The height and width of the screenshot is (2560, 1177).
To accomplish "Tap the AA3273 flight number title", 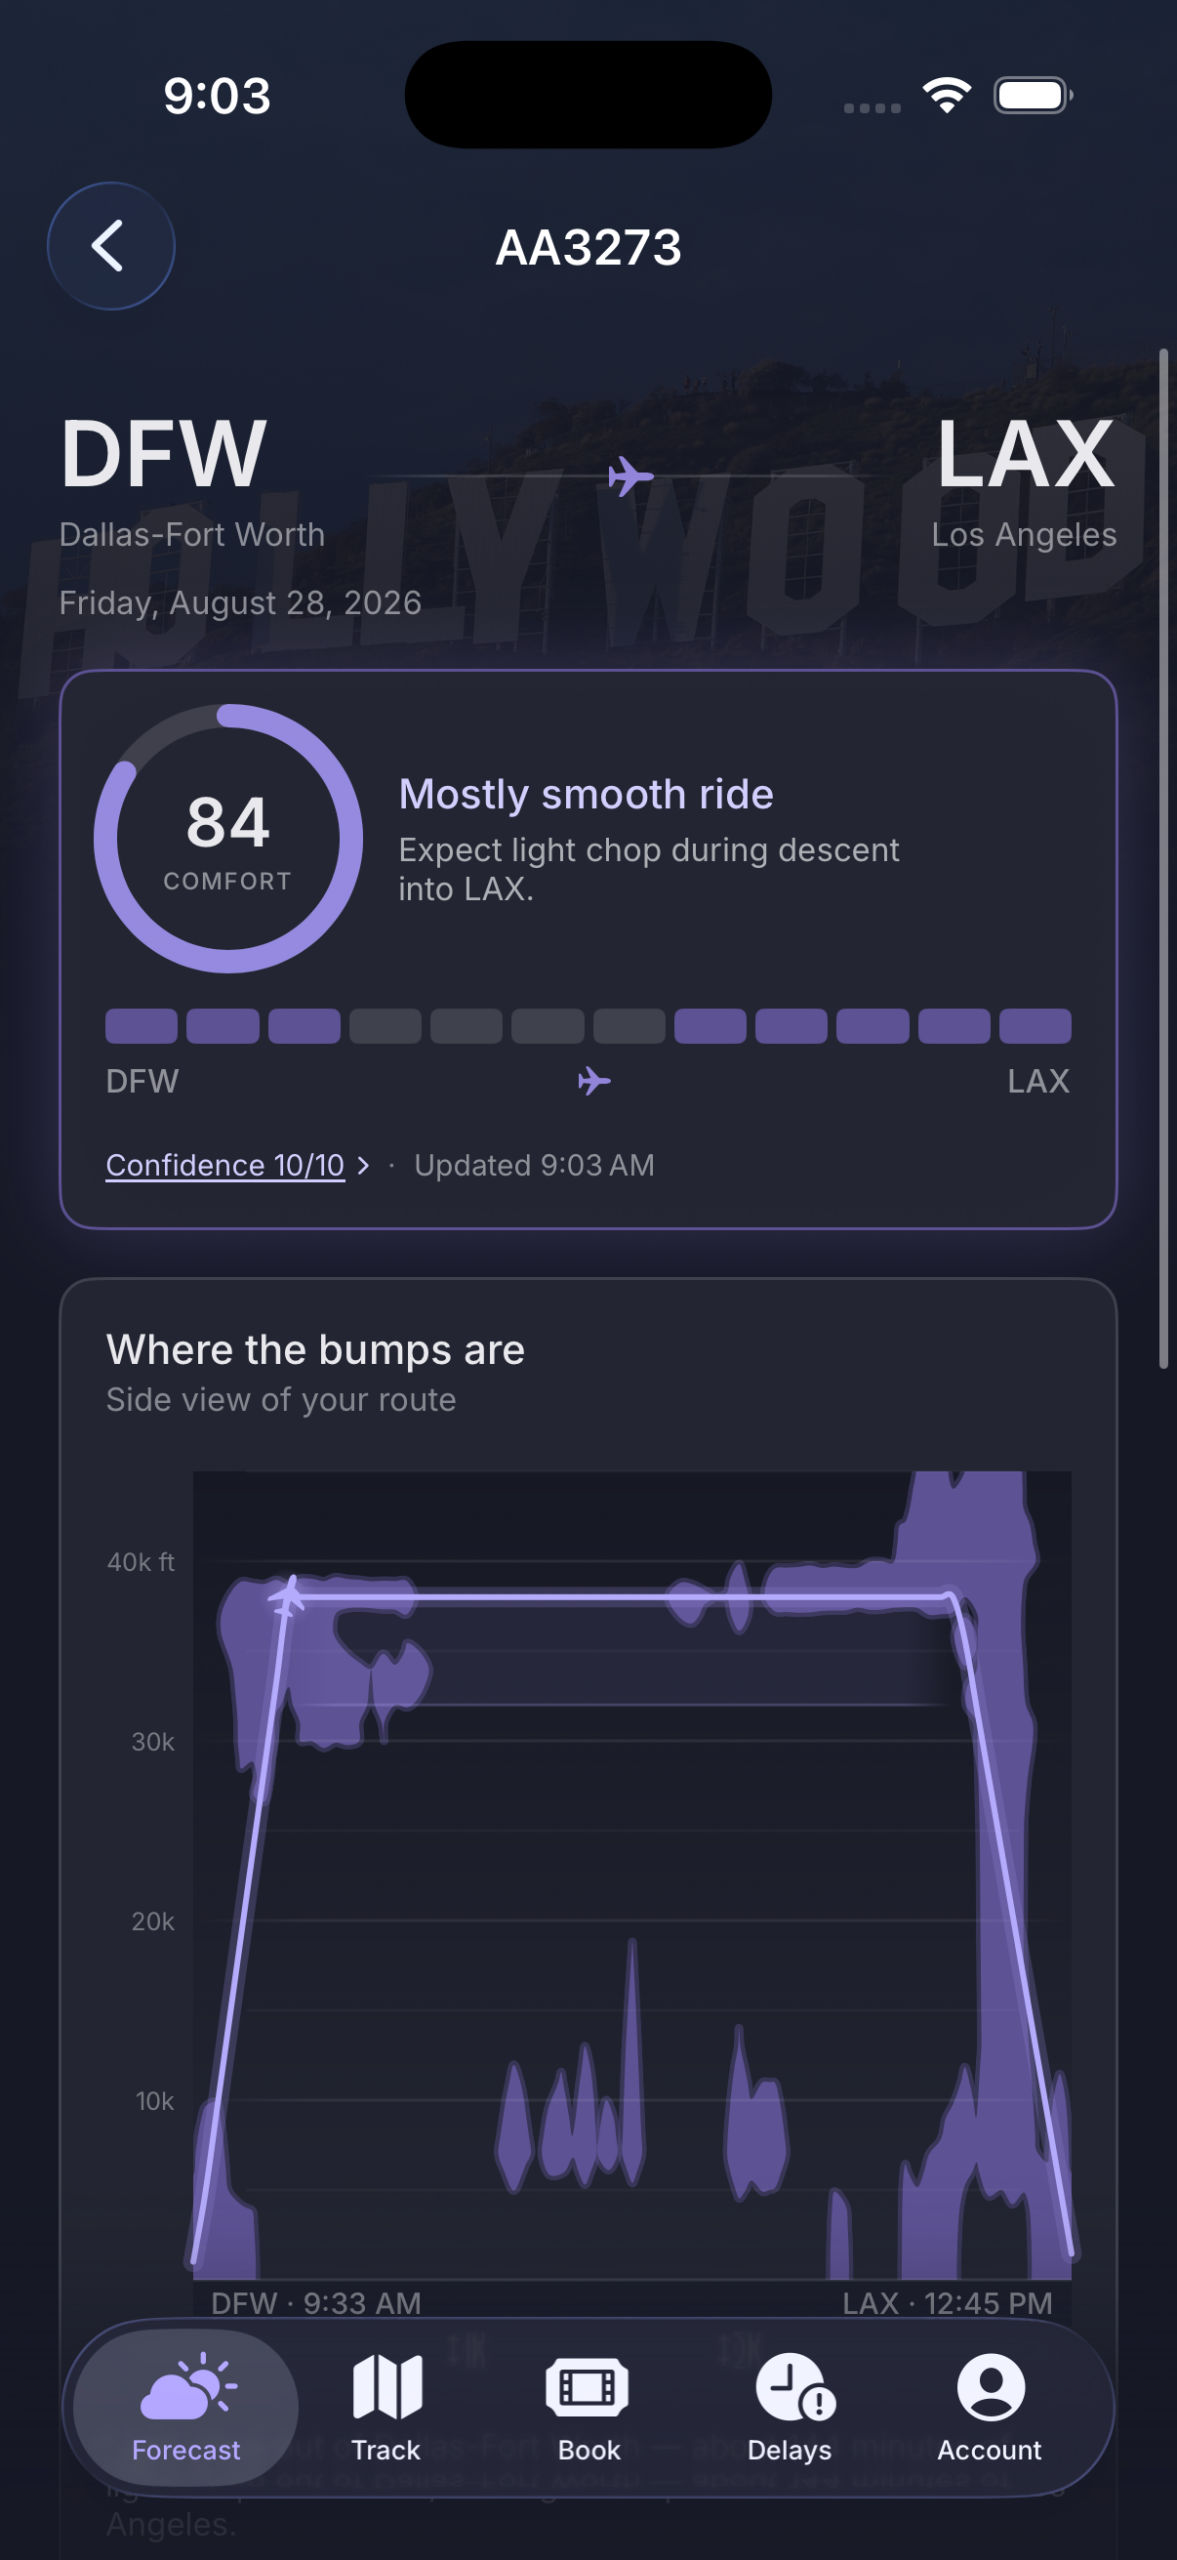I will pos(588,247).
